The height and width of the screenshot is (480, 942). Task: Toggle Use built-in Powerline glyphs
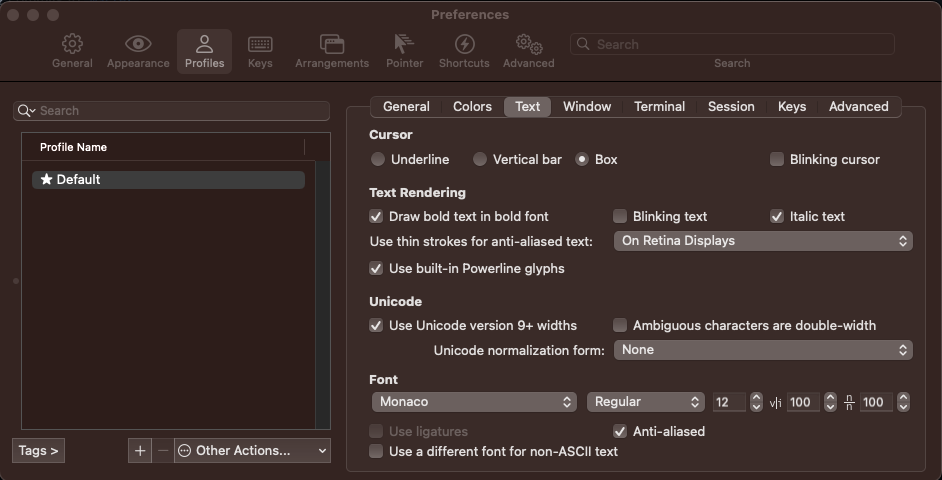click(x=376, y=269)
